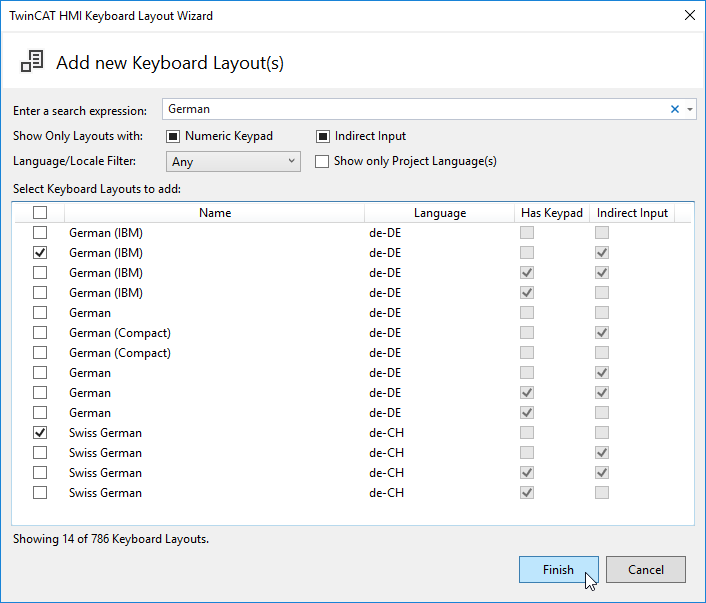Check Swiss German row with indirect input only
The height and width of the screenshot is (603, 706).
click(x=40, y=453)
